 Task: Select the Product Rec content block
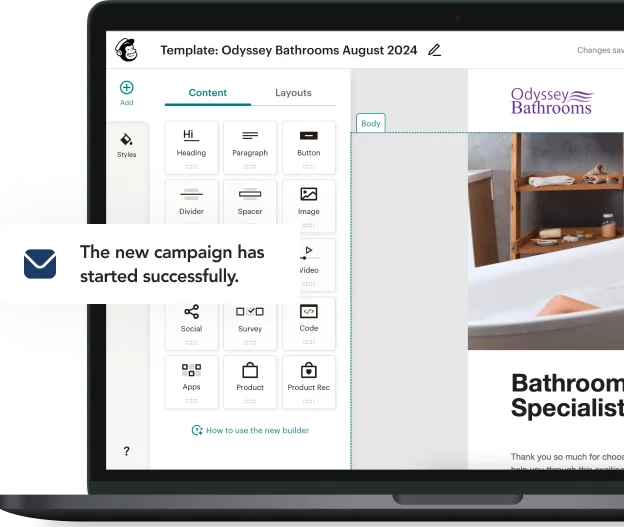coord(309,382)
